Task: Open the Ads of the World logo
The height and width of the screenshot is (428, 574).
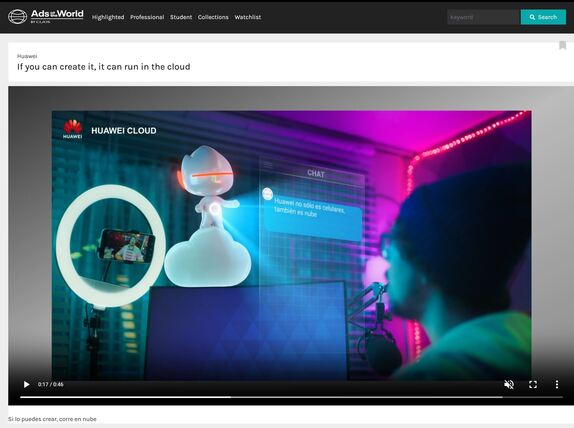Action: click(46, 16)
